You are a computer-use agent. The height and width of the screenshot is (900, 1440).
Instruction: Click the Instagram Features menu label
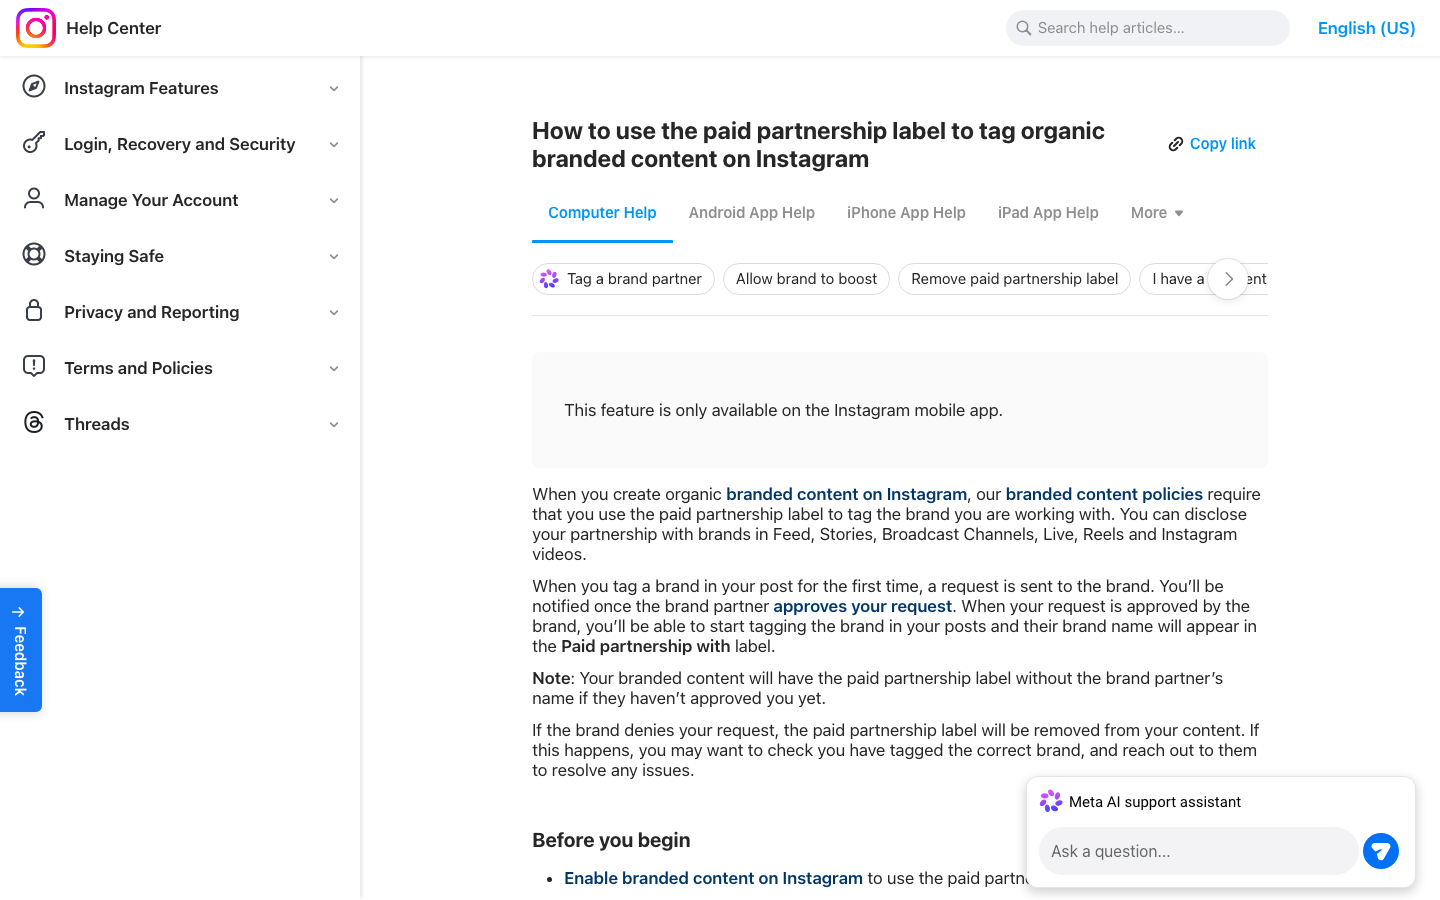pyautogui.click(x=141, y=88)
